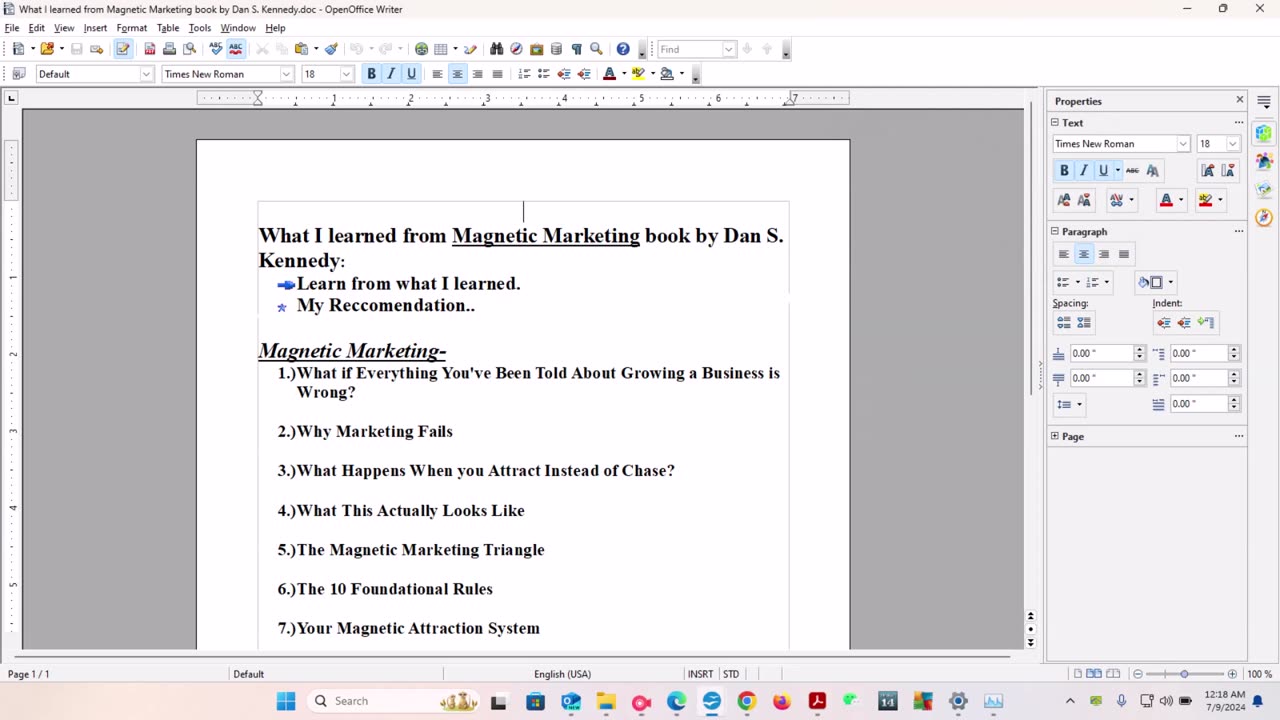Click the Insert Table grid icon

click(440, 48)
